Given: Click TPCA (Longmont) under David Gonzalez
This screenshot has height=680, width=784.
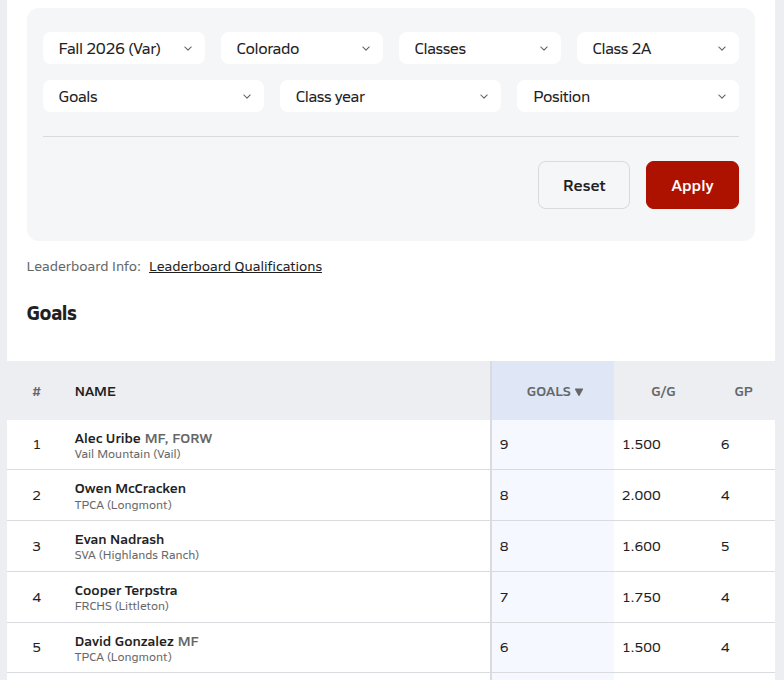Looking at the screenshot, I should [x=123, y=657].
